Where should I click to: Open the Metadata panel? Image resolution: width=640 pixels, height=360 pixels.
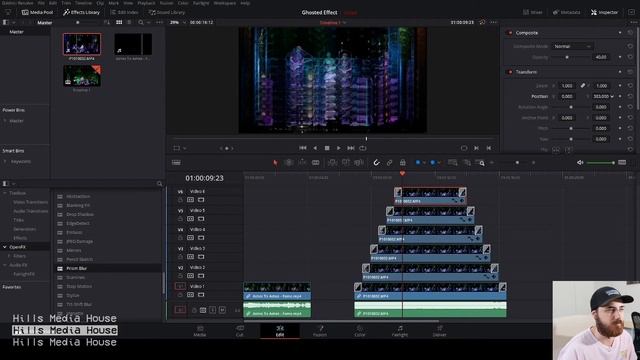coord(567,12)
